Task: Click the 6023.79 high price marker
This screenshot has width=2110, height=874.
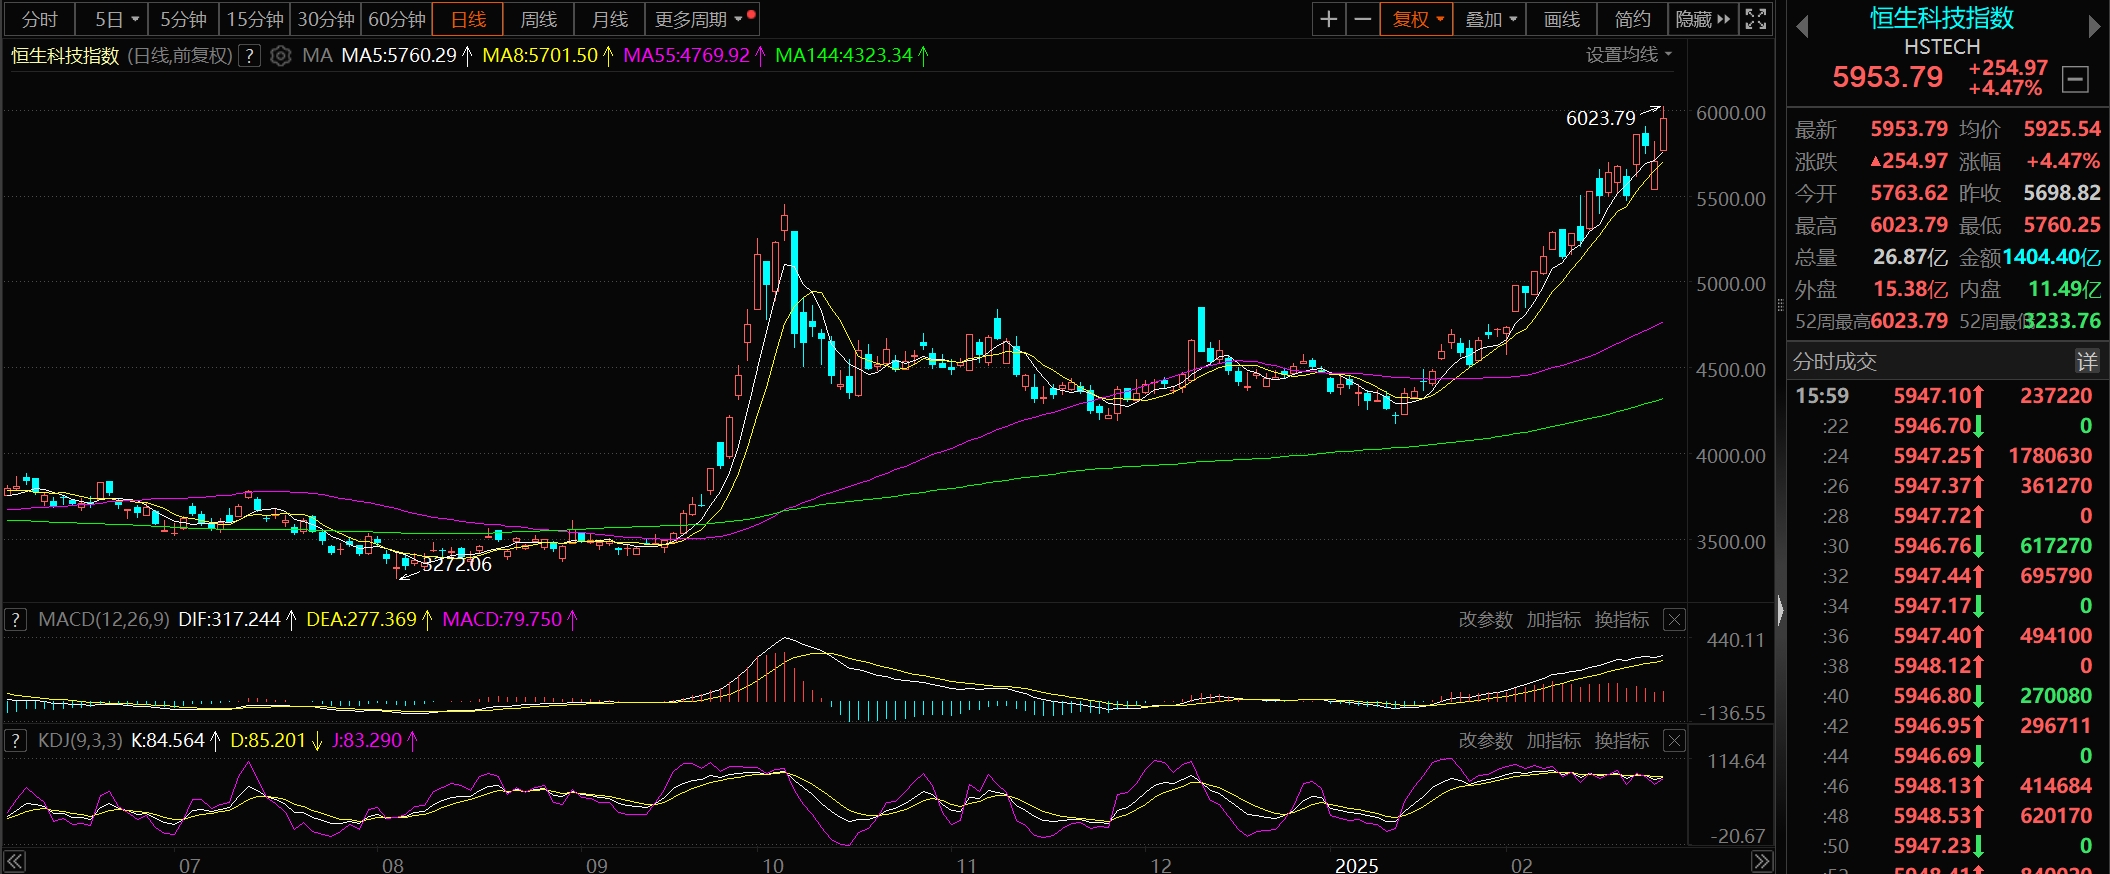Action: pyautogui.click(x=1600, y=119)
